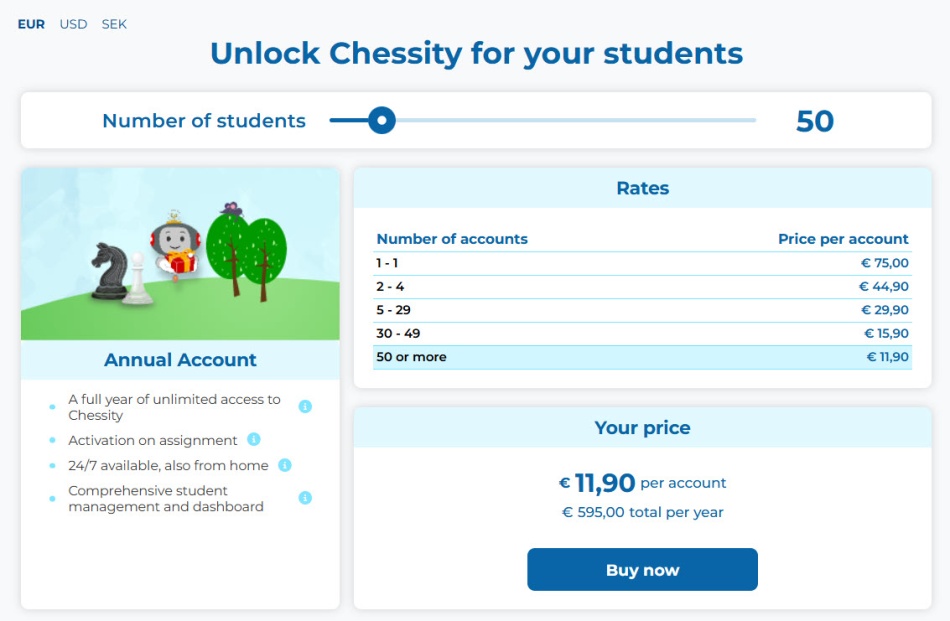
Task: Click the Annual Account heading
Action: pos(180,360)
